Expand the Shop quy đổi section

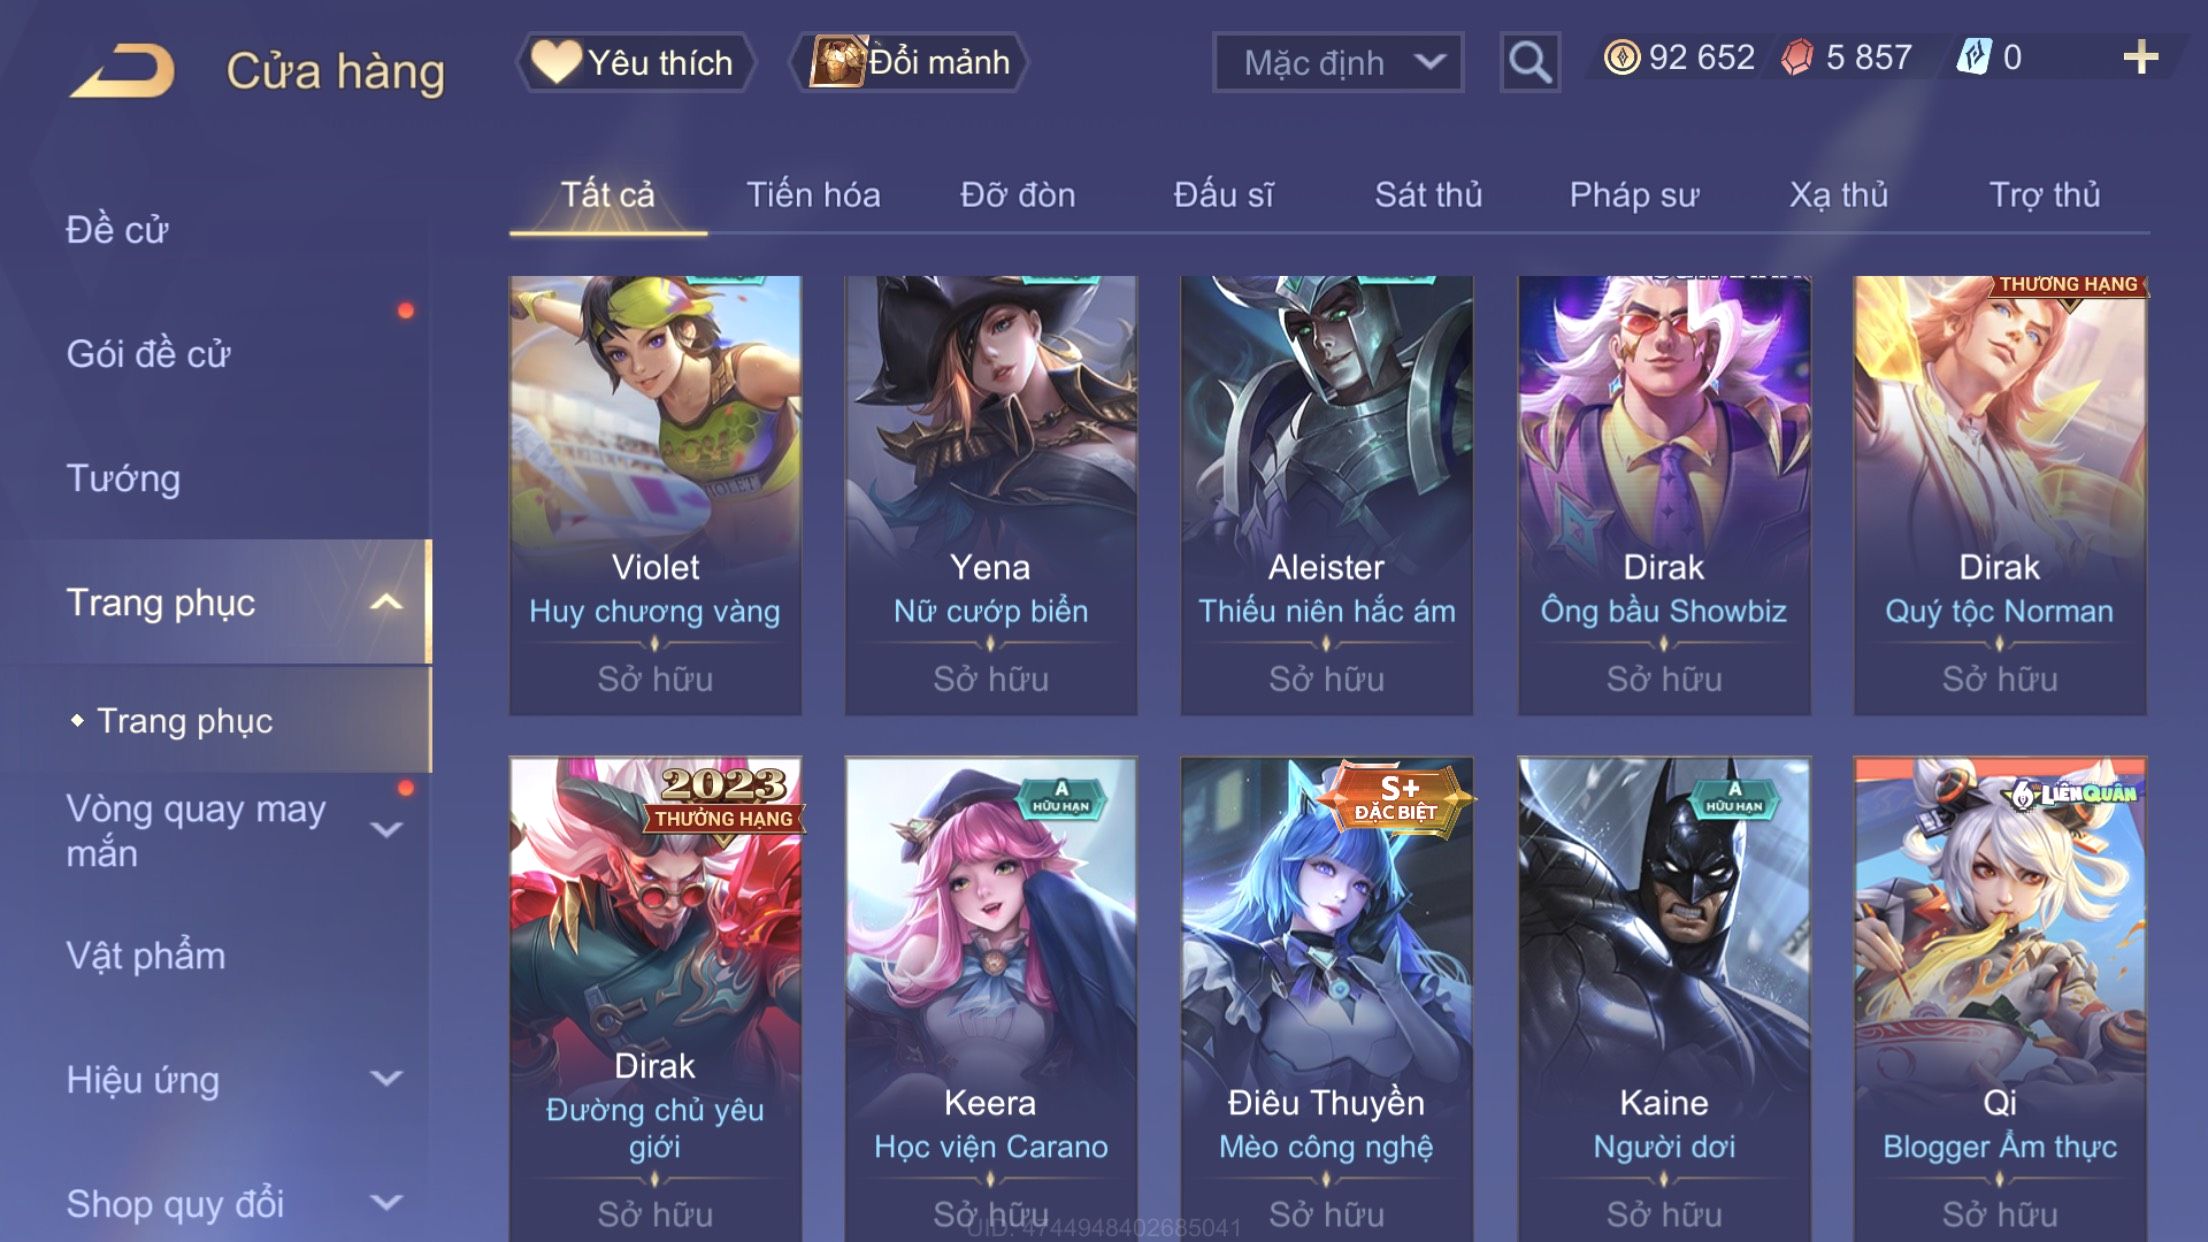[386, 1203]
